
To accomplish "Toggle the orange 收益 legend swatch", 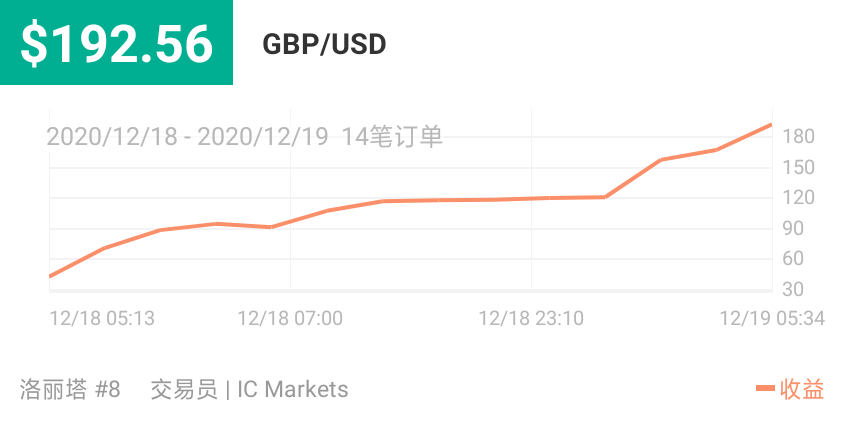I will 765,388.
